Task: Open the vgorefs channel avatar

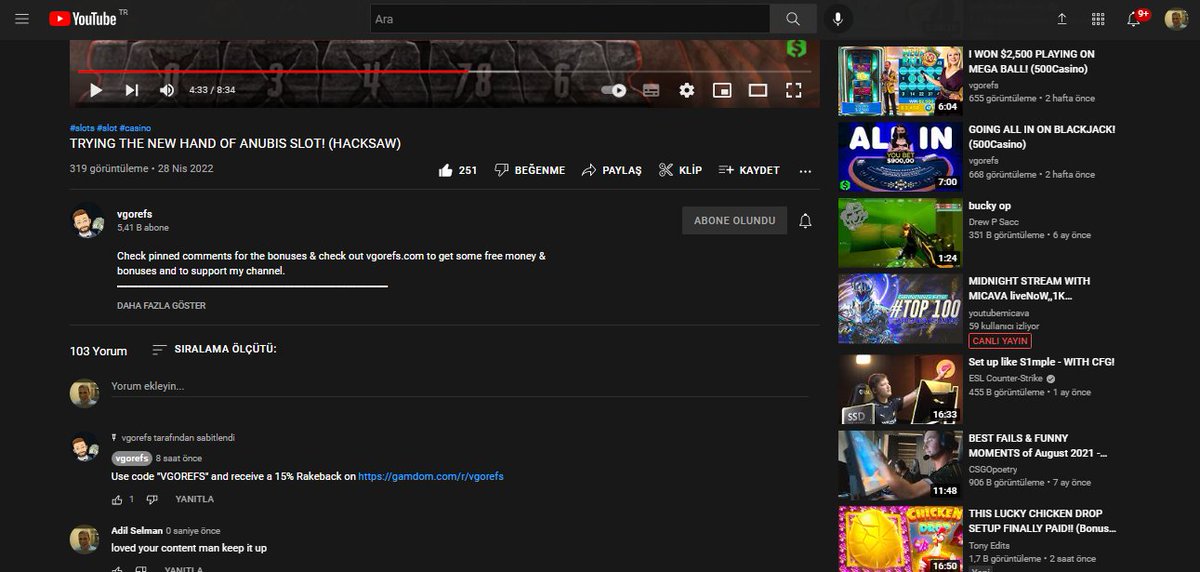Action: pos(88,221)
